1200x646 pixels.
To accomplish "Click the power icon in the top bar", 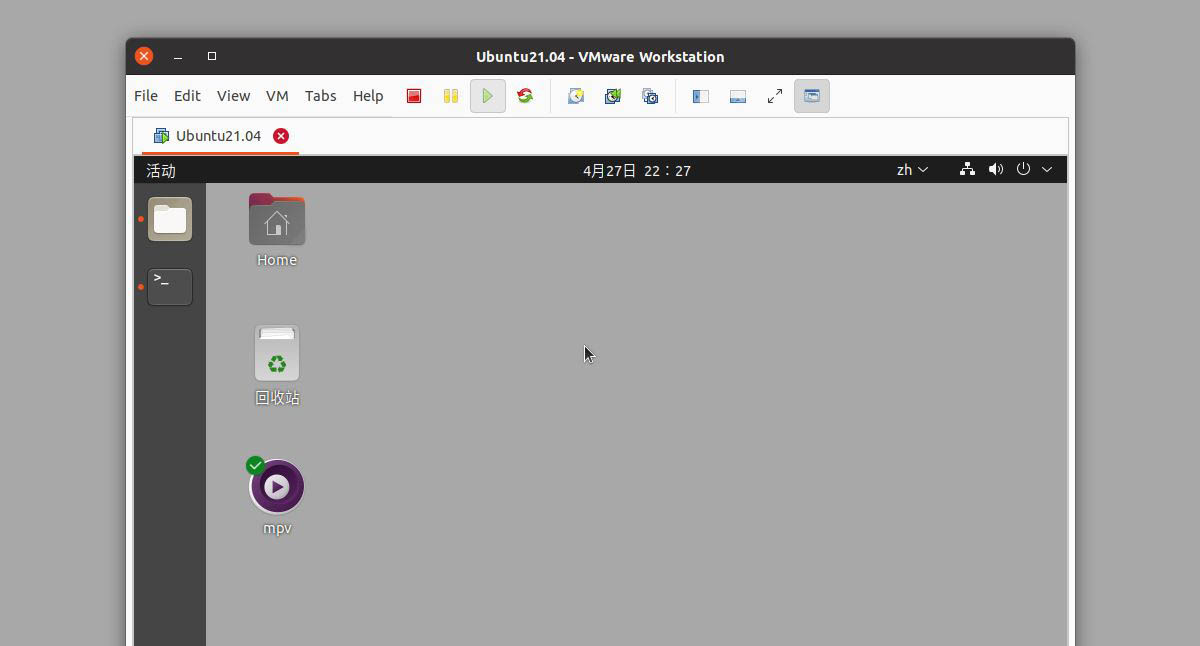I will (x=1023, y=169).
